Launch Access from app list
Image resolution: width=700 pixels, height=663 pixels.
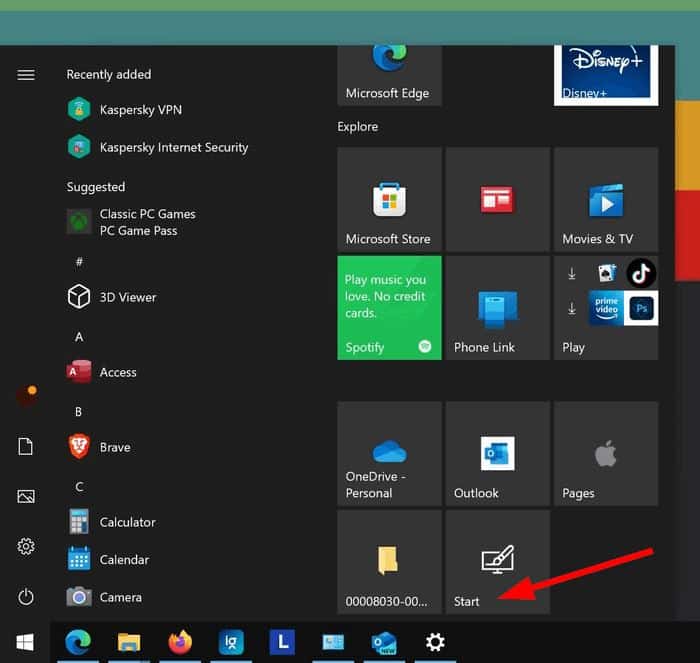click(102, 372)
